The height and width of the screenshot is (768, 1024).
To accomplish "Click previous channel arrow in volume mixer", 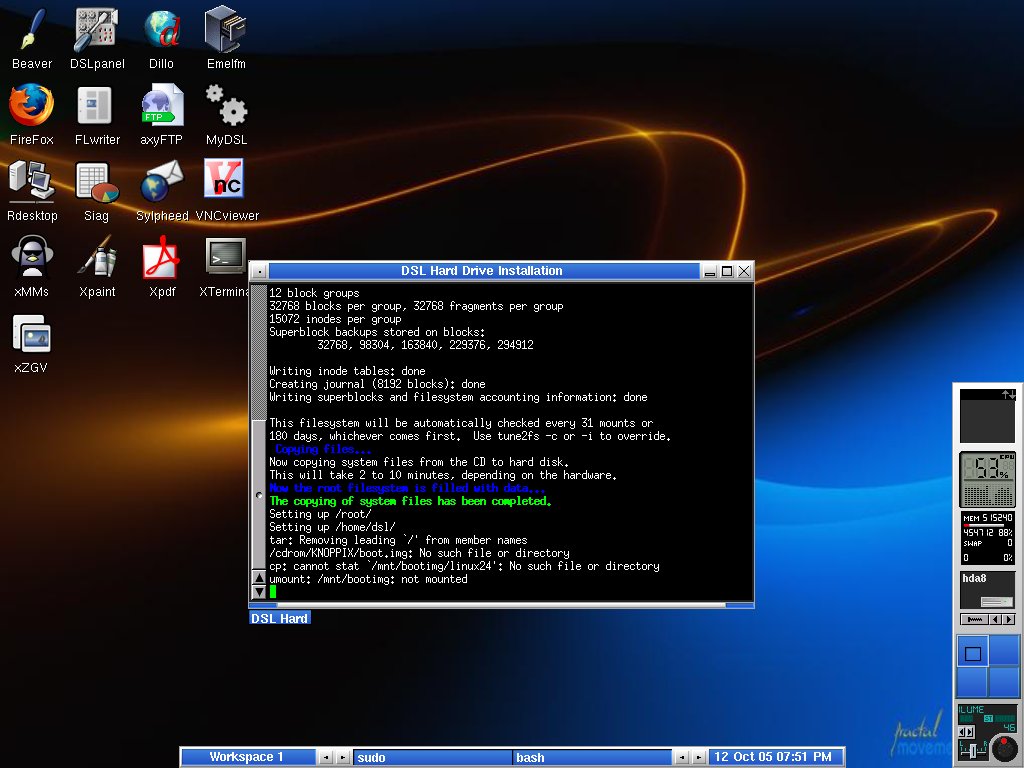I will click(962, 732).
